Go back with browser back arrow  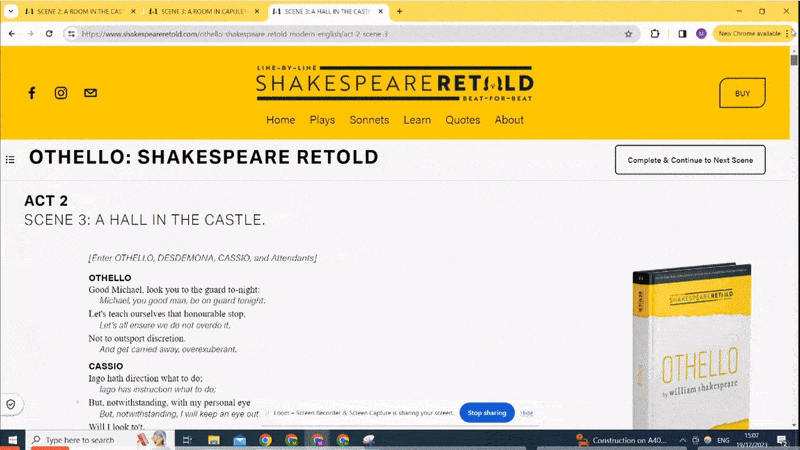[12, 34]
